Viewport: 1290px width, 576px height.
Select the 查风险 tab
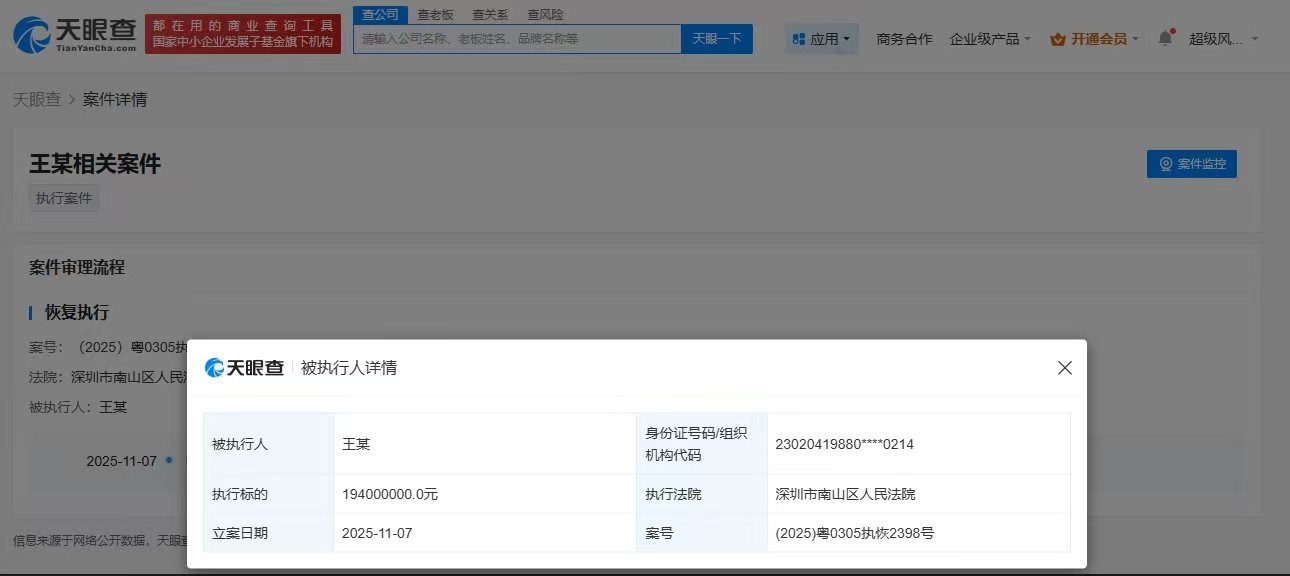point(544,15)
